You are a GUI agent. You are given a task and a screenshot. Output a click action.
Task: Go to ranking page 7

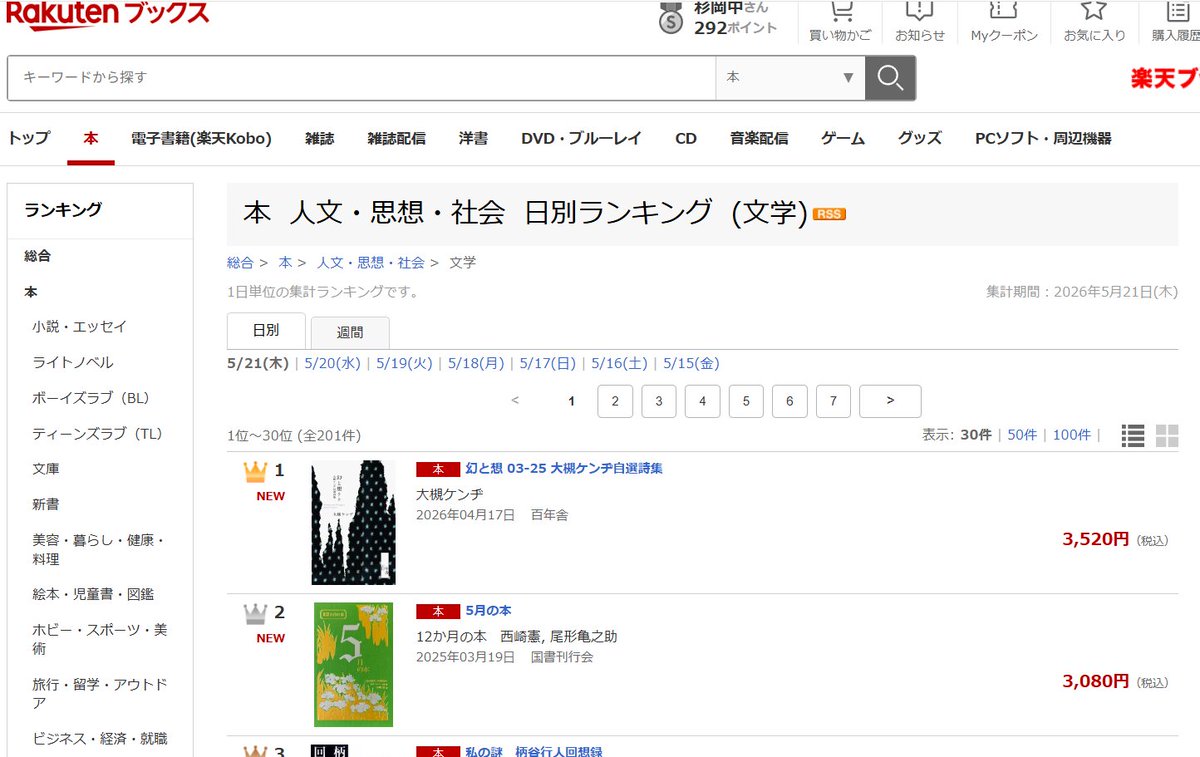click(x=833, y=401)
